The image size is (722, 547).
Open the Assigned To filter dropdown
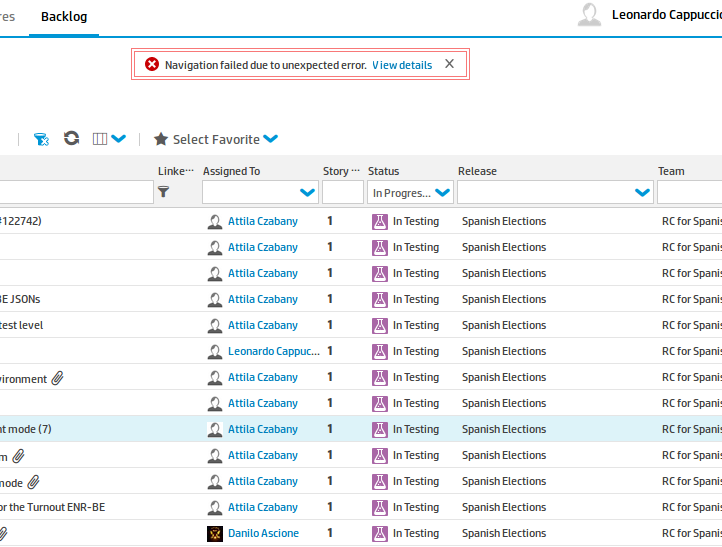click(307, 192)
